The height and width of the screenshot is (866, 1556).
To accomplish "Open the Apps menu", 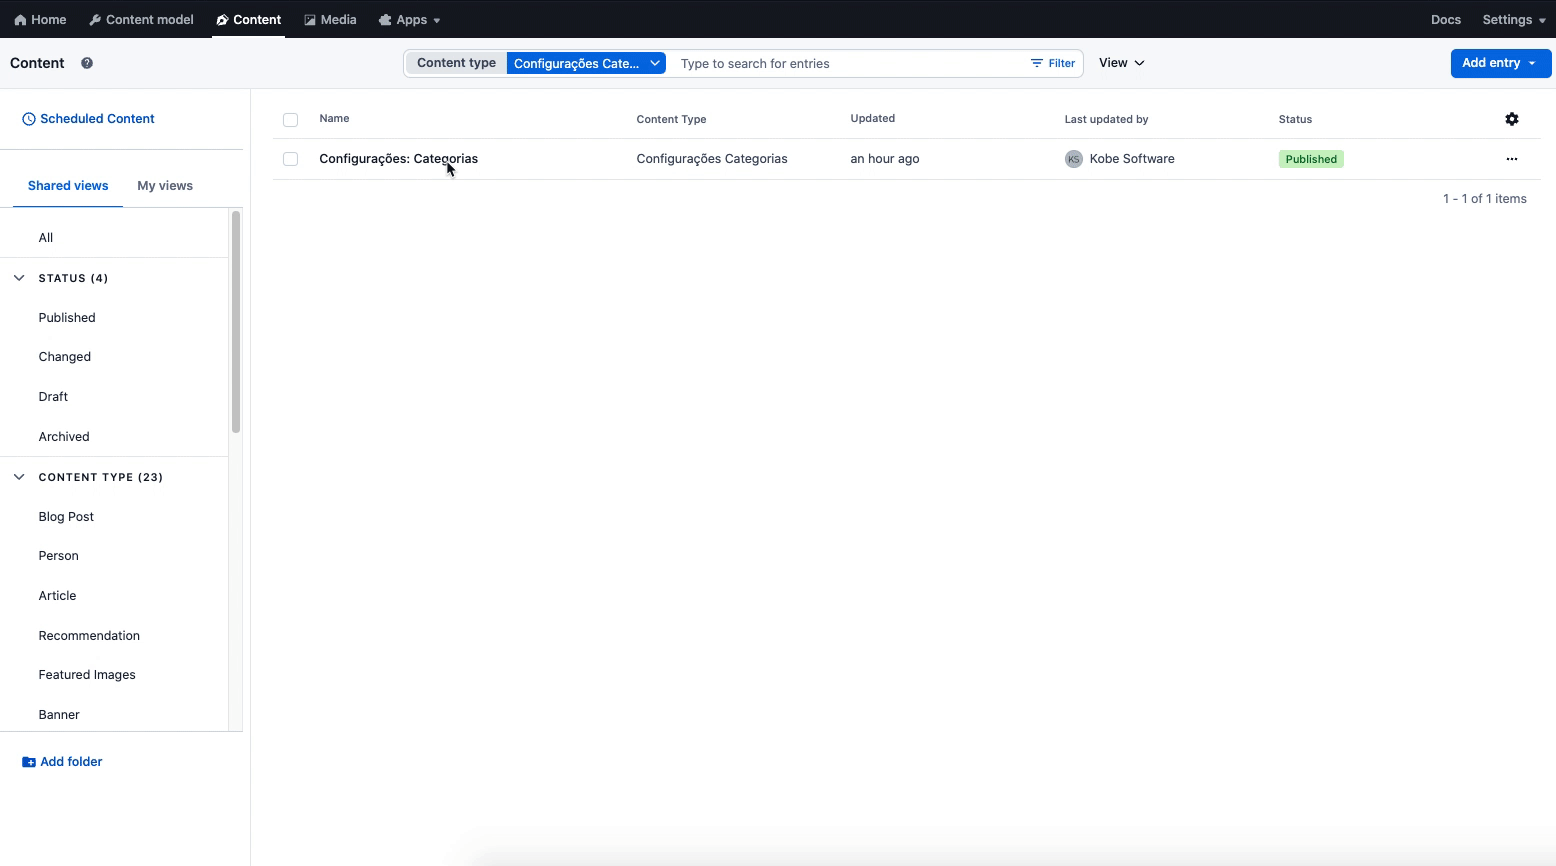I will (409, 19).
